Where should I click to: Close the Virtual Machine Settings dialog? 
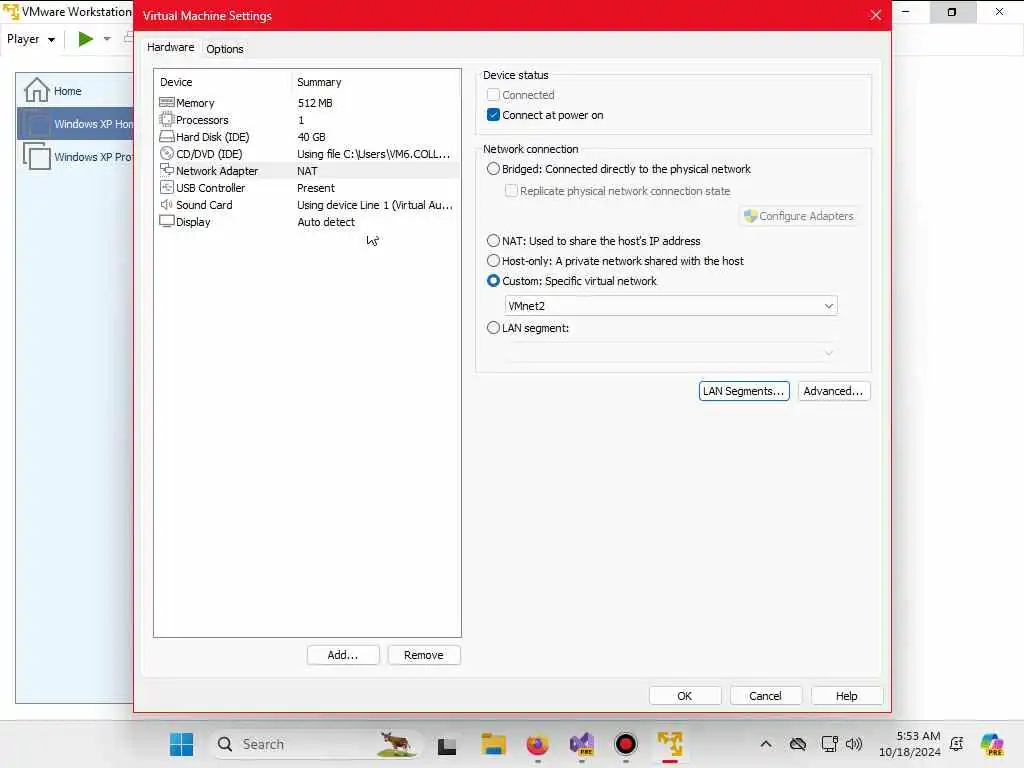[876, 15]
